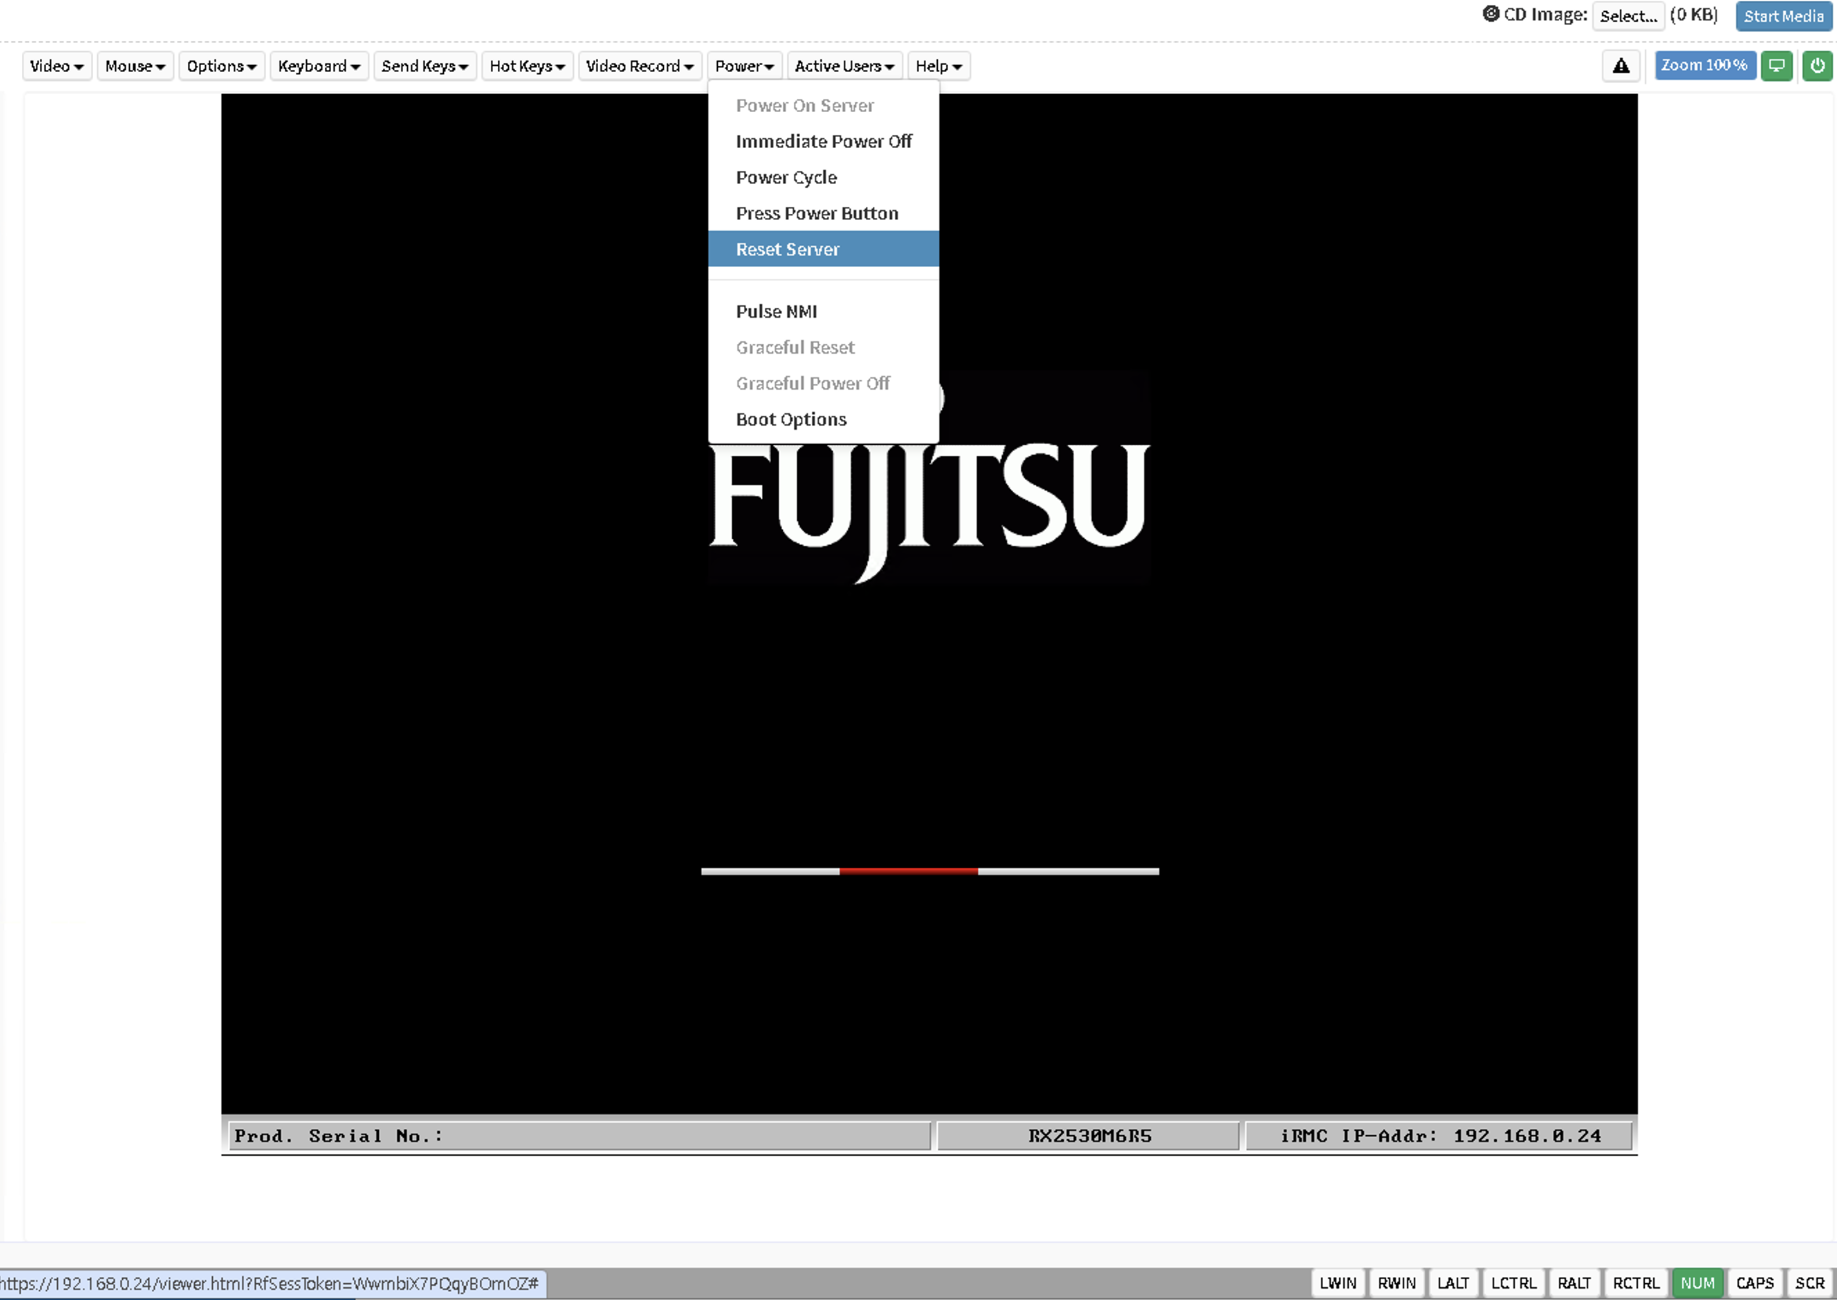Click the Fujitsu boot progress bar
The height and width of the screenshot is (1300, 1837).
[930, 871]
